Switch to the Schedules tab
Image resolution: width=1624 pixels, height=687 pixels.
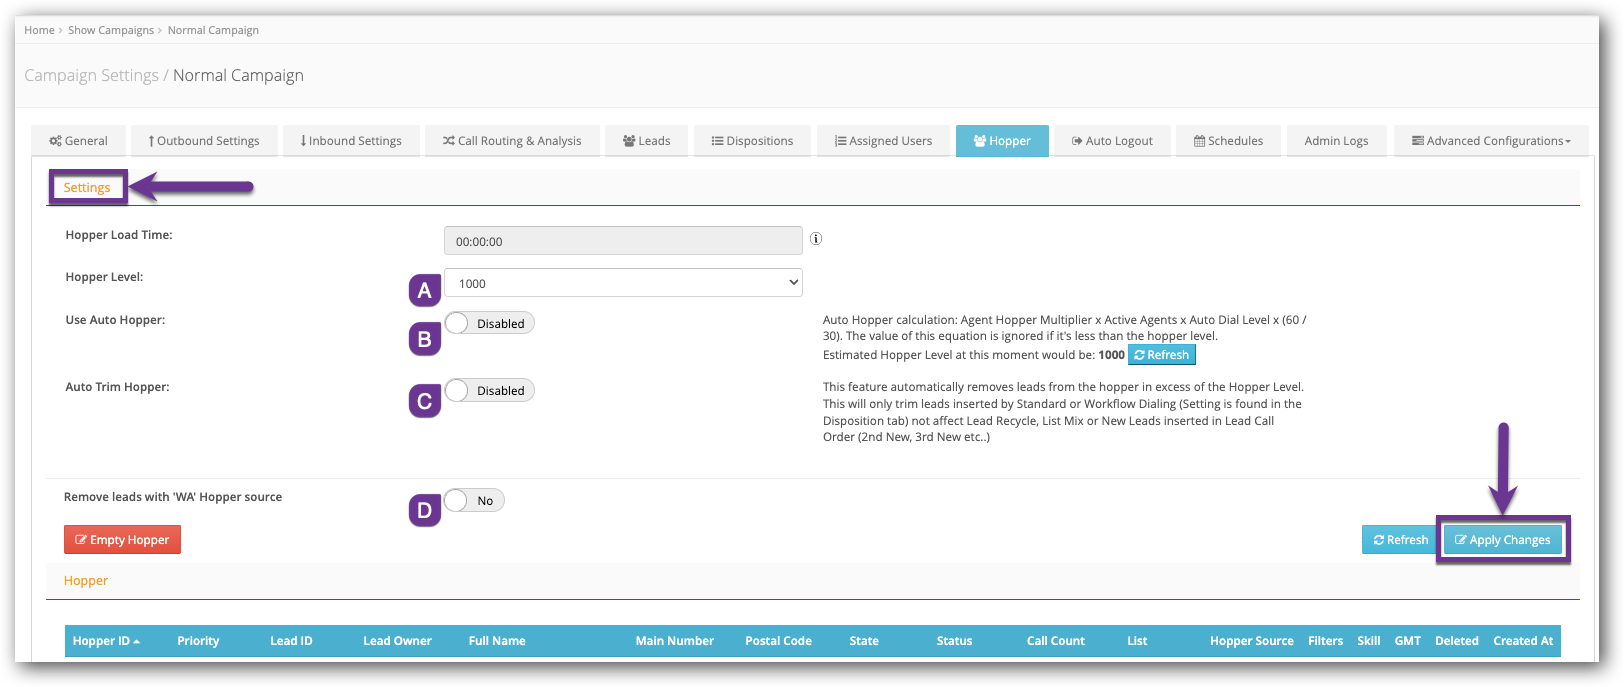pos(1228,141)
